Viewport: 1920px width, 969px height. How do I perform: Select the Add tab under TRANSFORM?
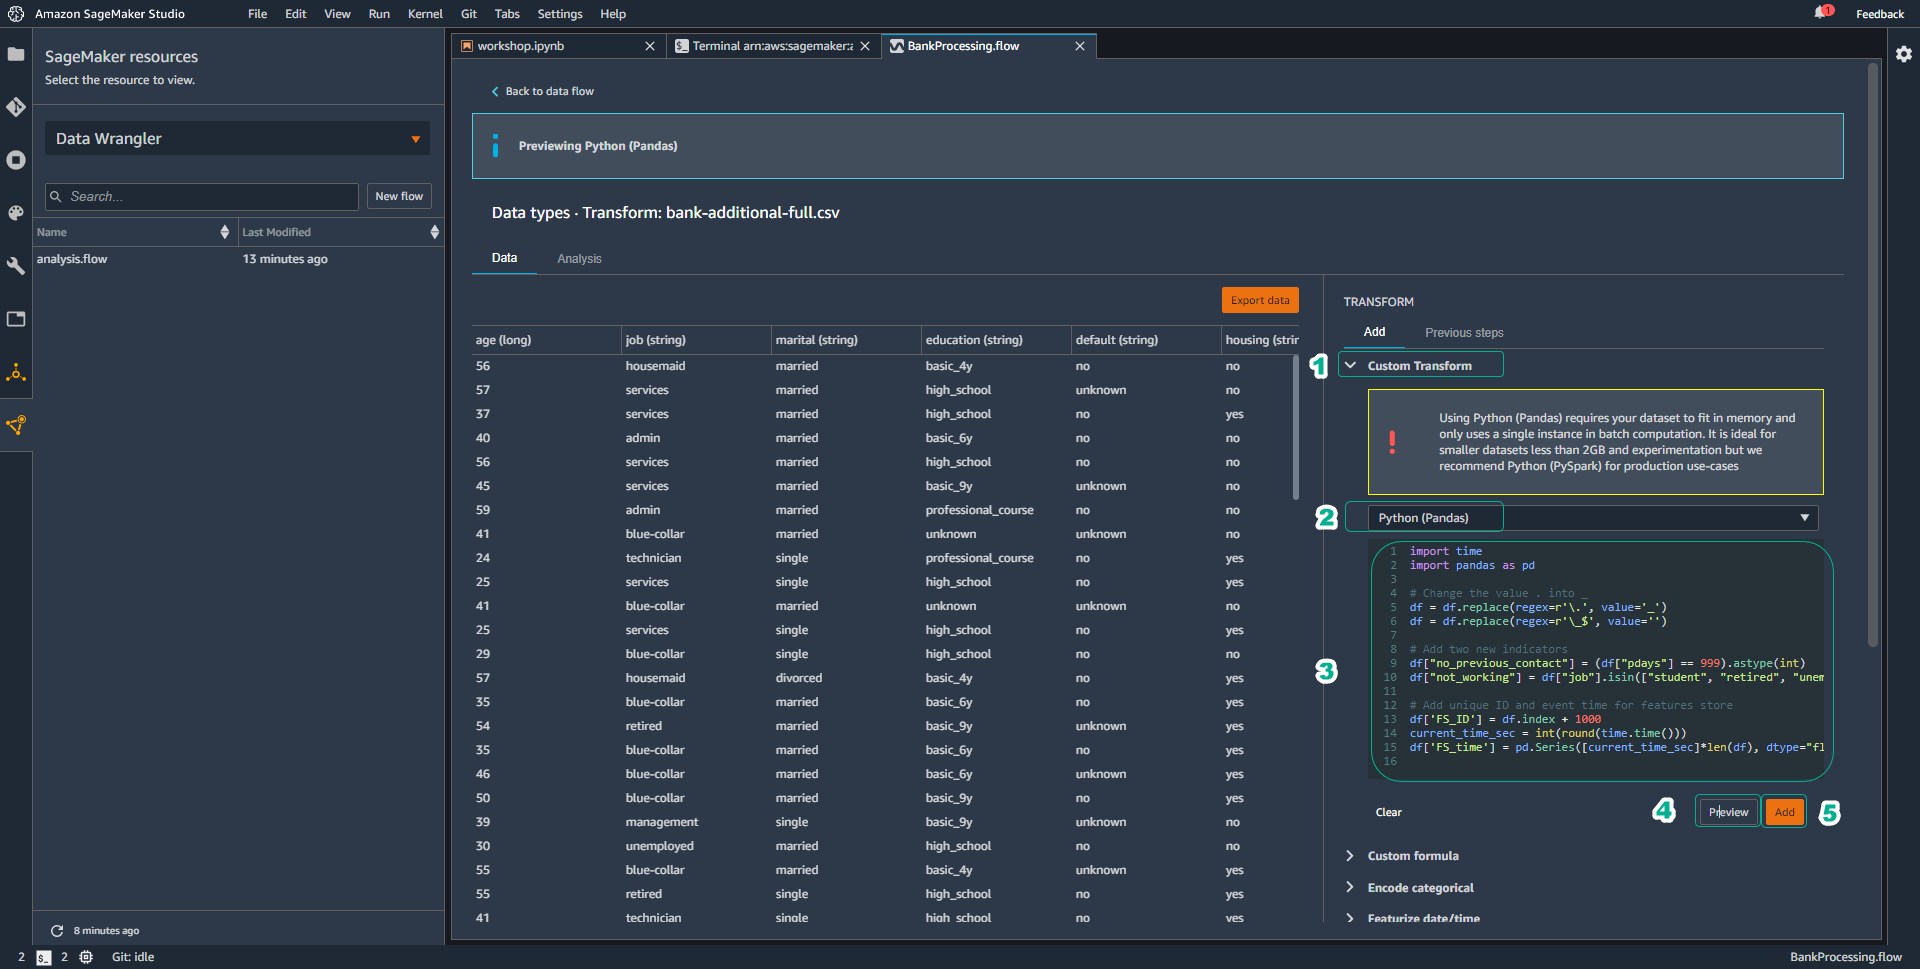pos(1375,332)
